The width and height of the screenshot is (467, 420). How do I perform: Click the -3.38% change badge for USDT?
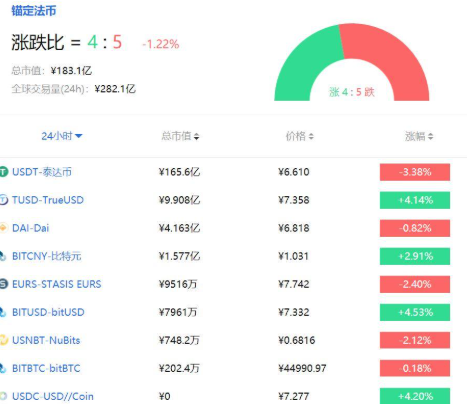415,172
